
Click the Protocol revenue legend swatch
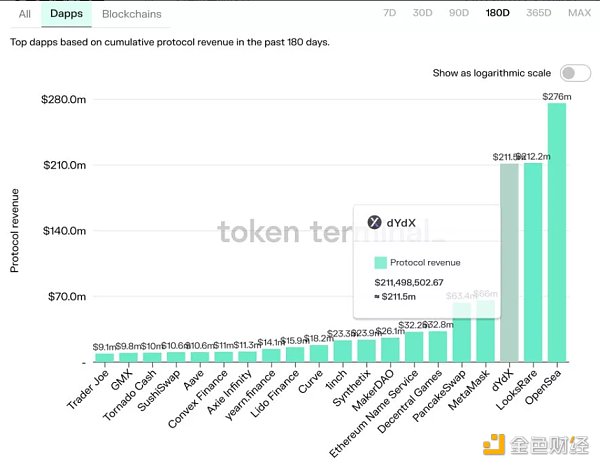(x=380, y=263)
